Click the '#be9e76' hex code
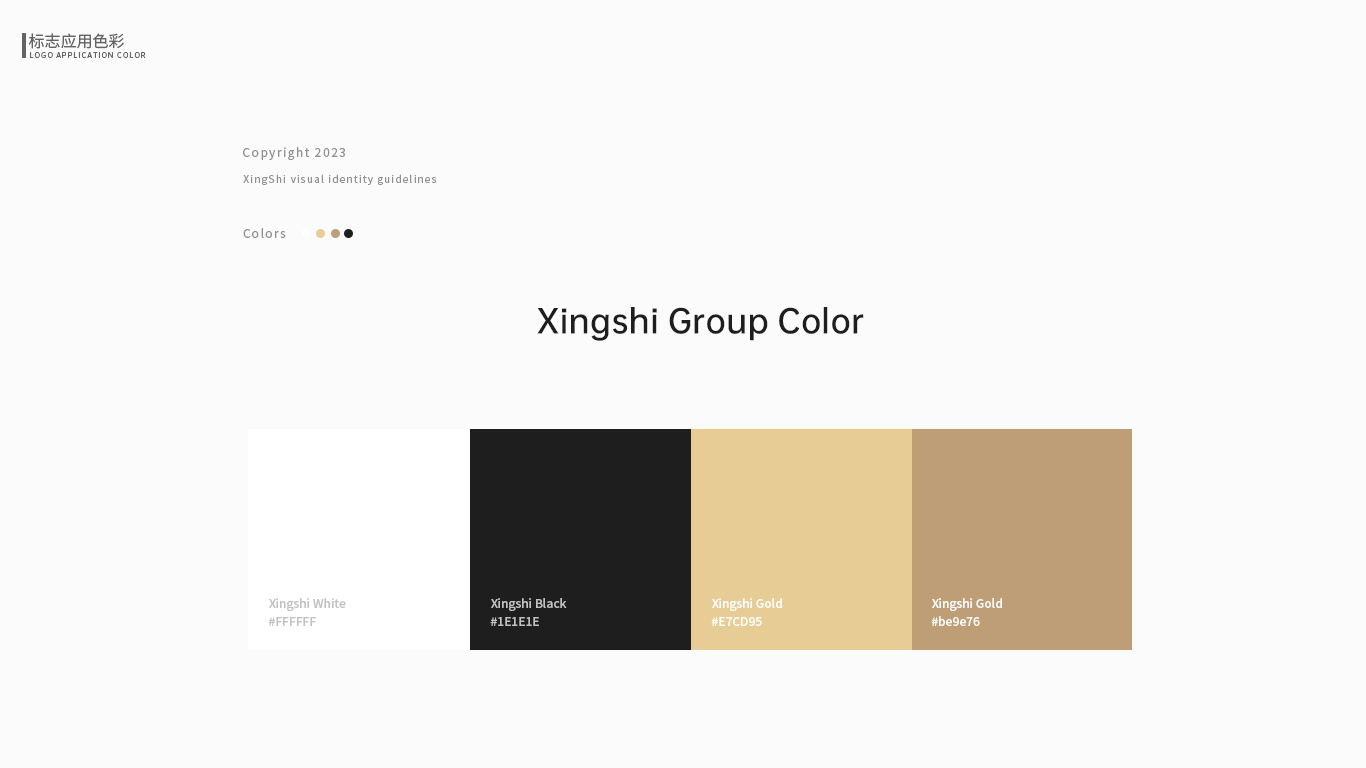 [x=956, y=622]
